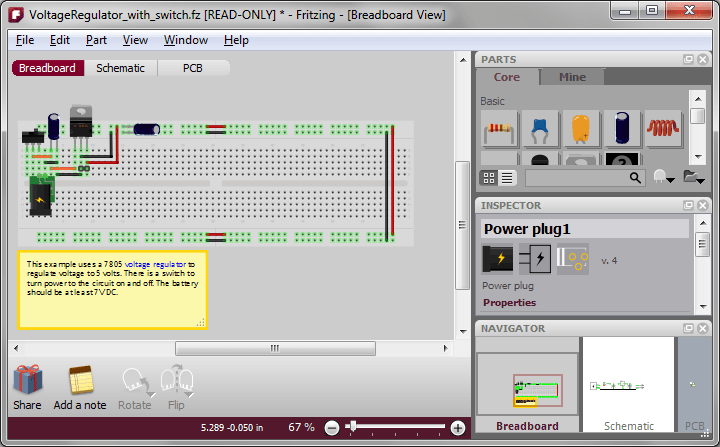The height and width of the screenshot is (447, 720).
Task: Open the Part menu
Action: [x=96, y=40]
